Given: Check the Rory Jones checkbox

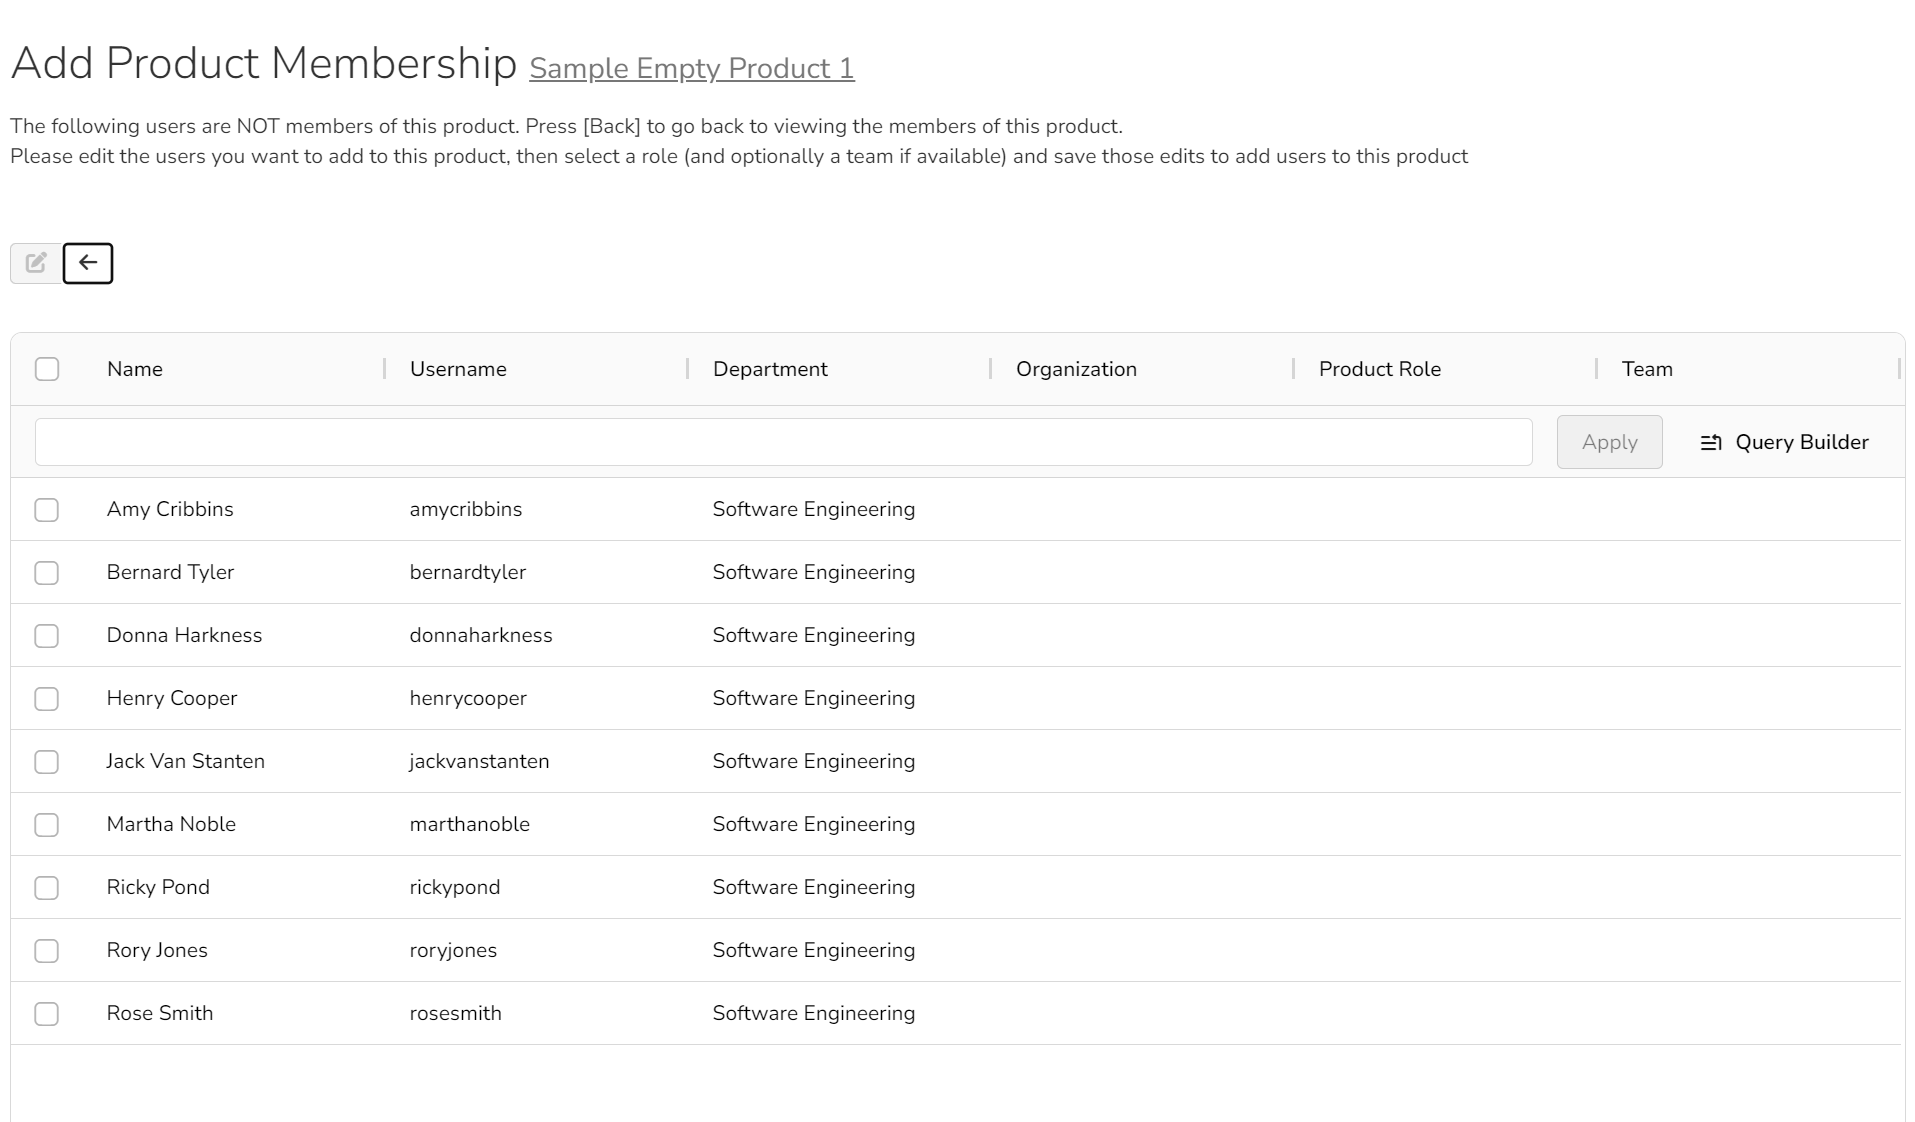Looking at the screenshot, I should pyautogui.click(x=47, y=951).
